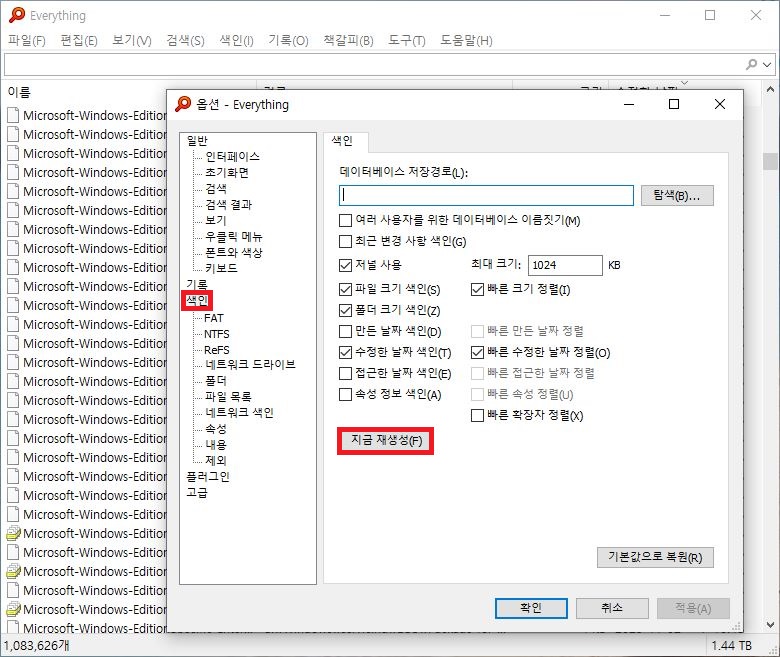This screenshot has width=780, height=657.
Task: Toggle 수정한 날짜 색인 checkbox
Action: coord(345,353)
